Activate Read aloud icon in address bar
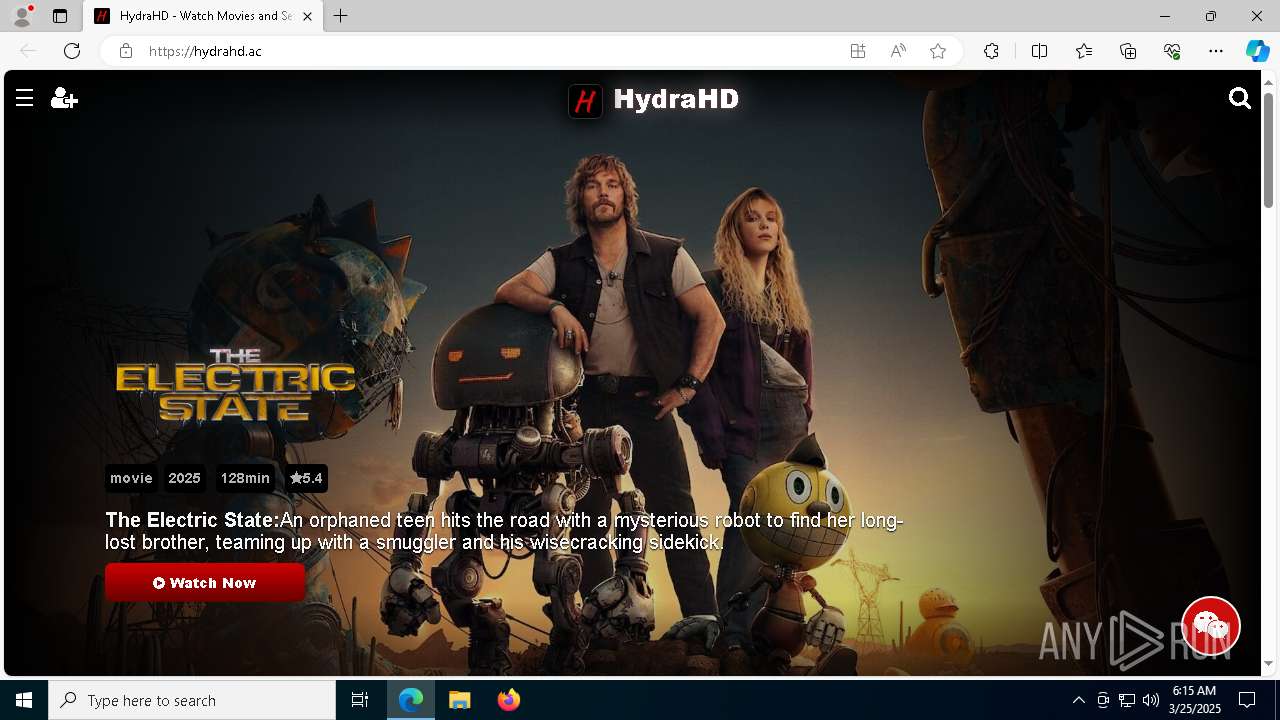 898,51
